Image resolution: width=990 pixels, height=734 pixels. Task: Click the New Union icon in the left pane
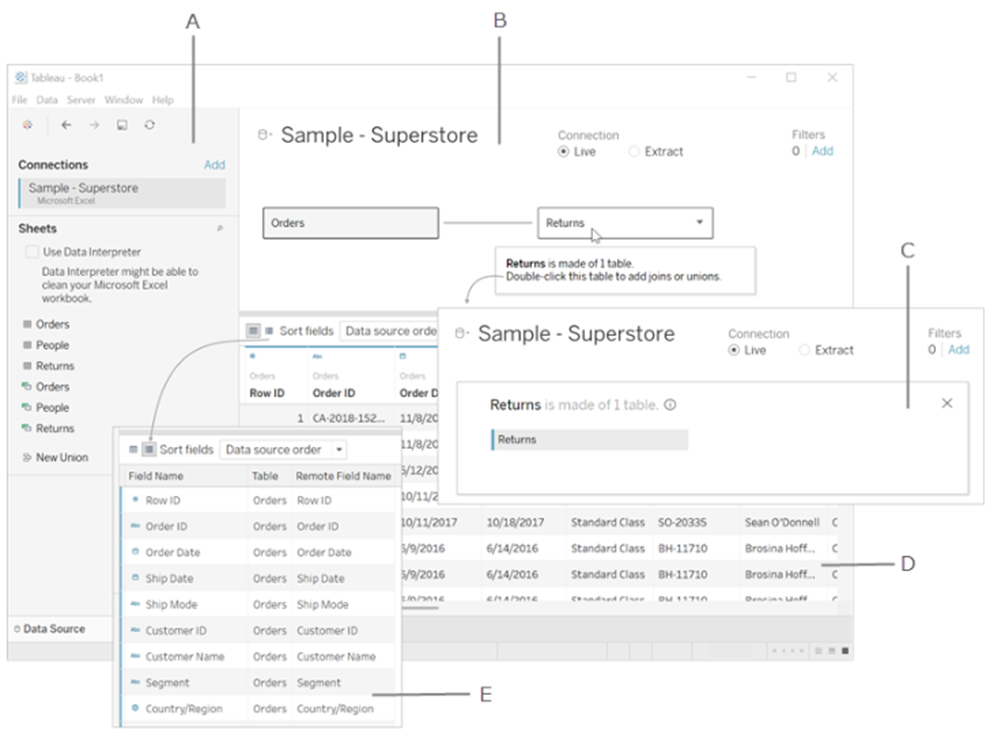(x=27, y=458)
